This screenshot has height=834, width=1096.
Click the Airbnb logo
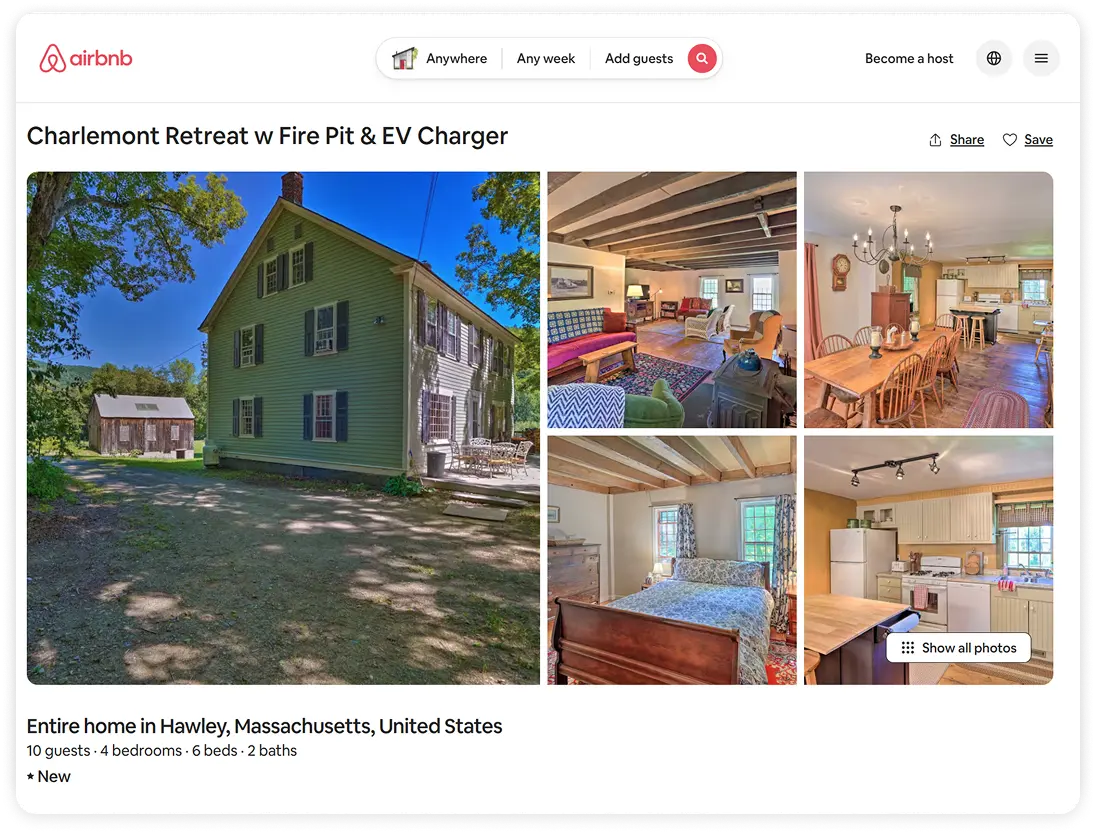click(x=85, y=58)
